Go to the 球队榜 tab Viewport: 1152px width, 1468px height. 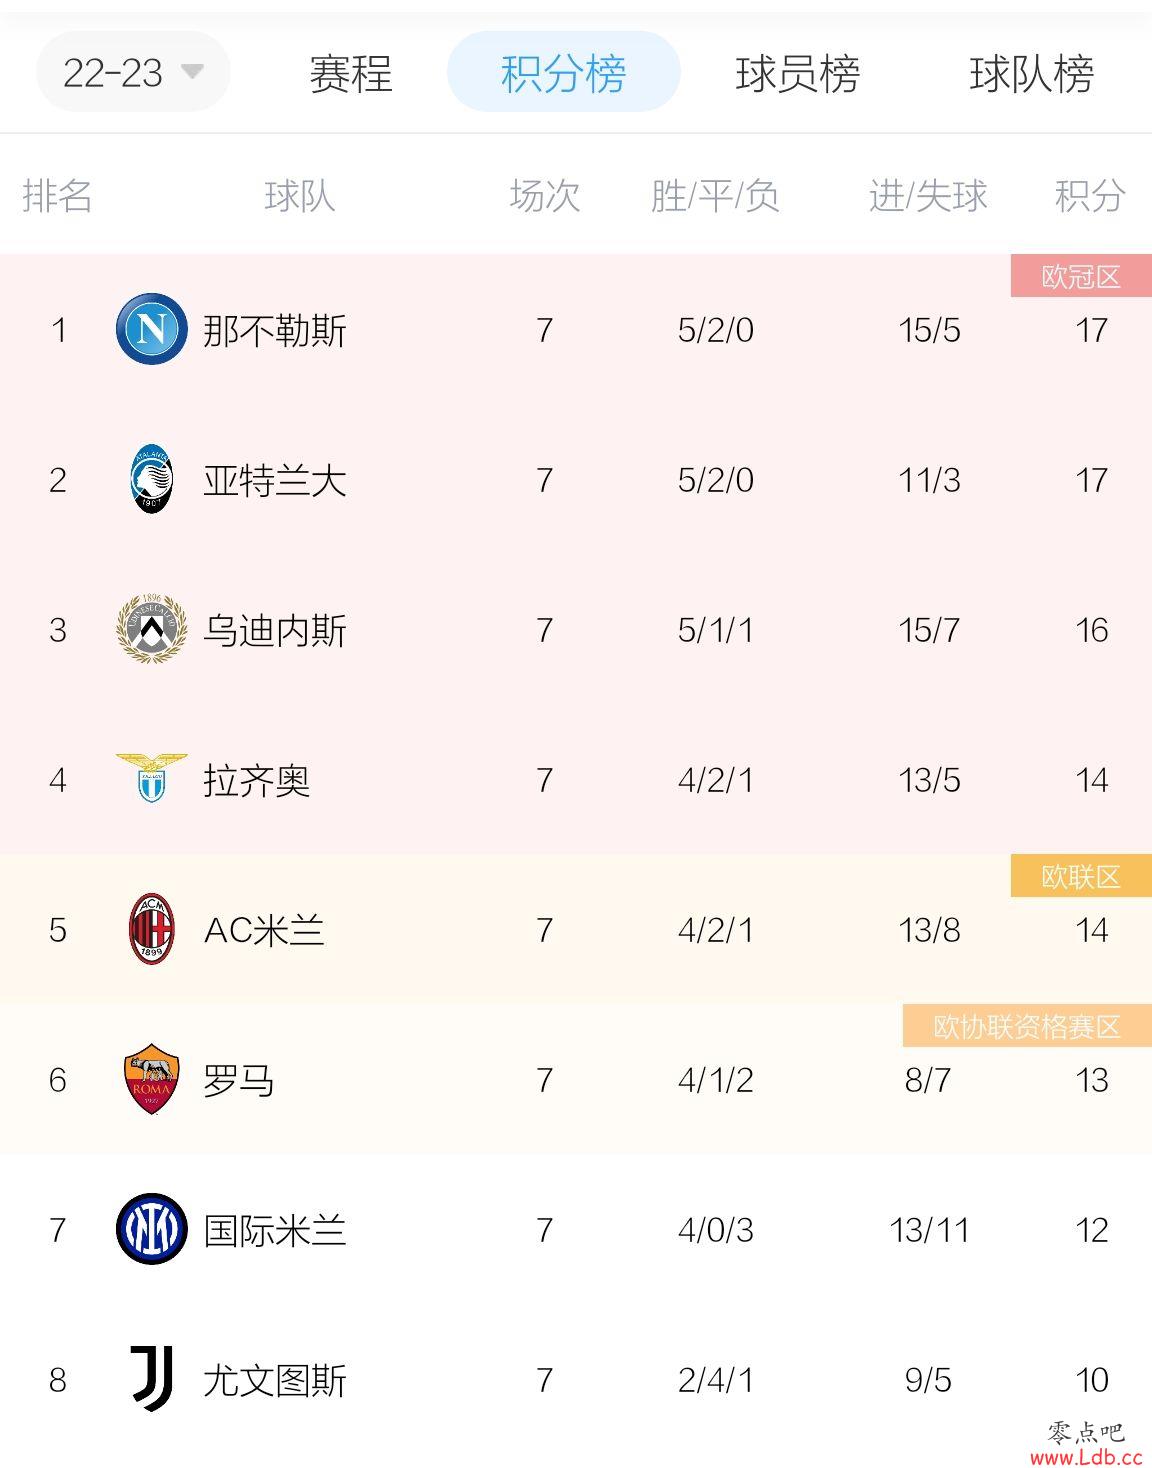click(1032, 73)
